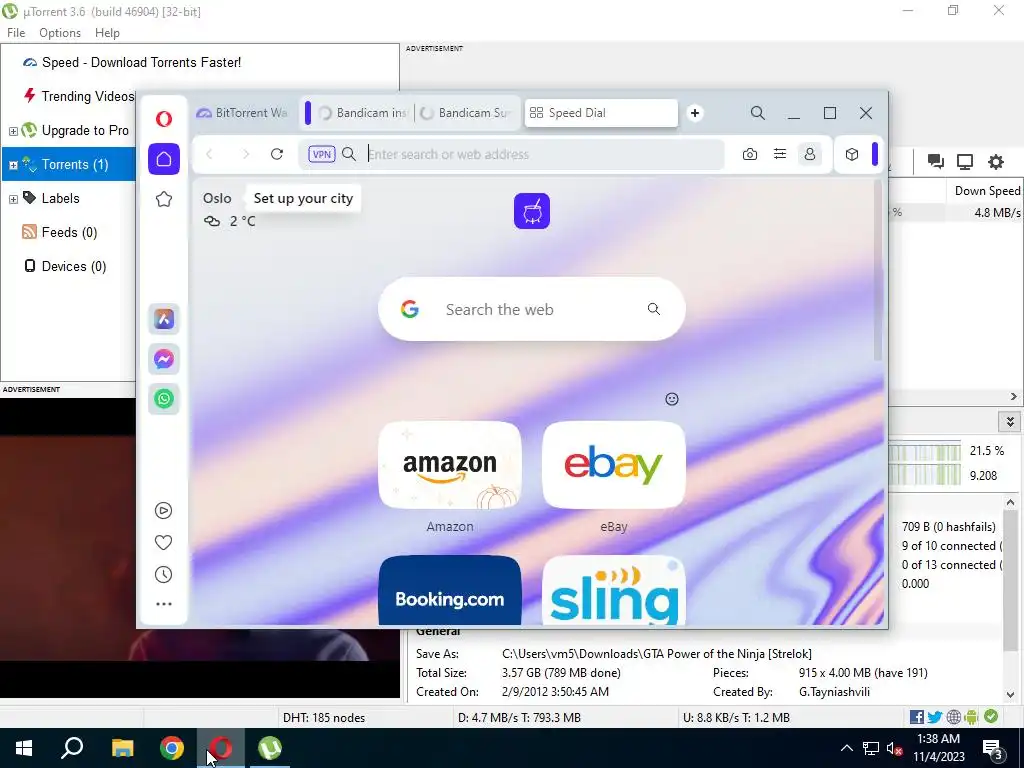Click the Search the web box

[532, 309]
